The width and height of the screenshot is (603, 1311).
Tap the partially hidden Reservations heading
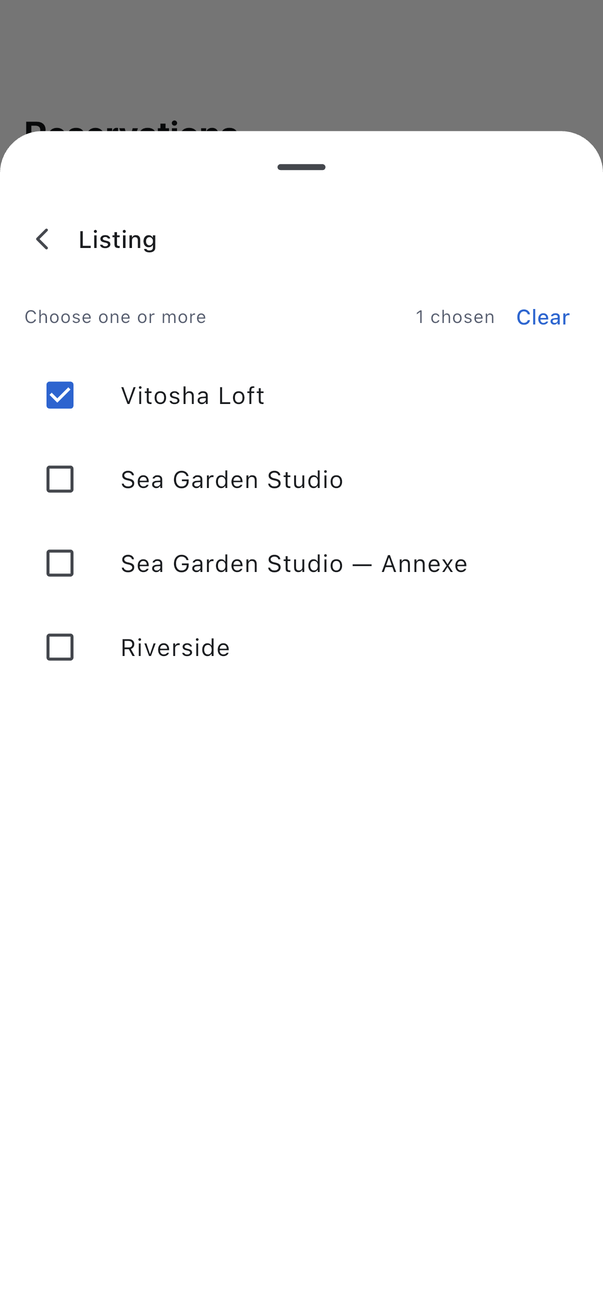(131, 126)
